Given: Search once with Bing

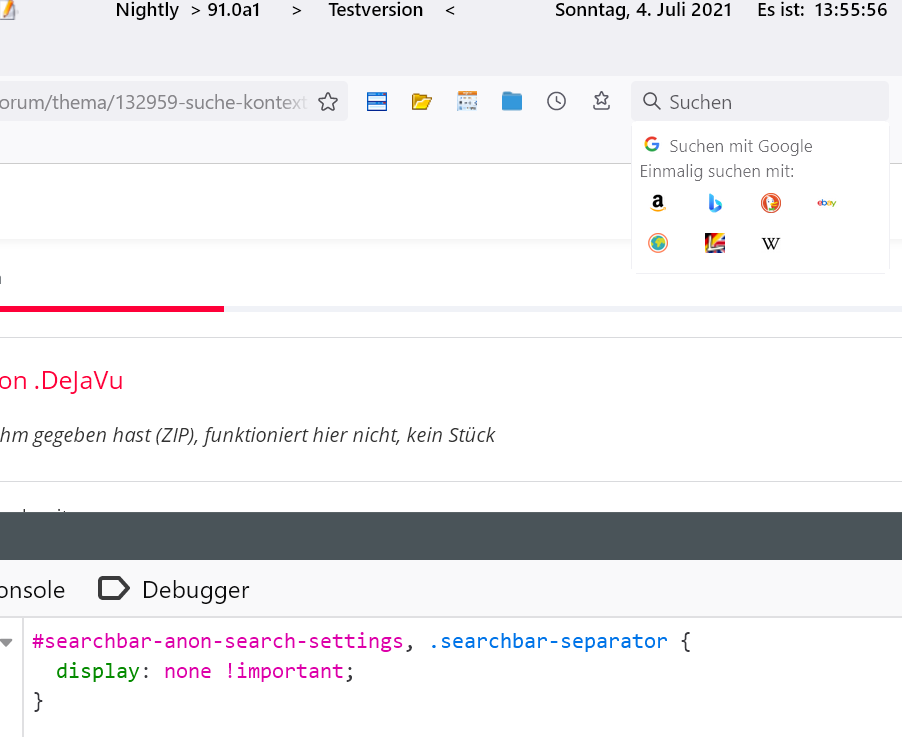Looking at the screenshot, I should (714, 203).
